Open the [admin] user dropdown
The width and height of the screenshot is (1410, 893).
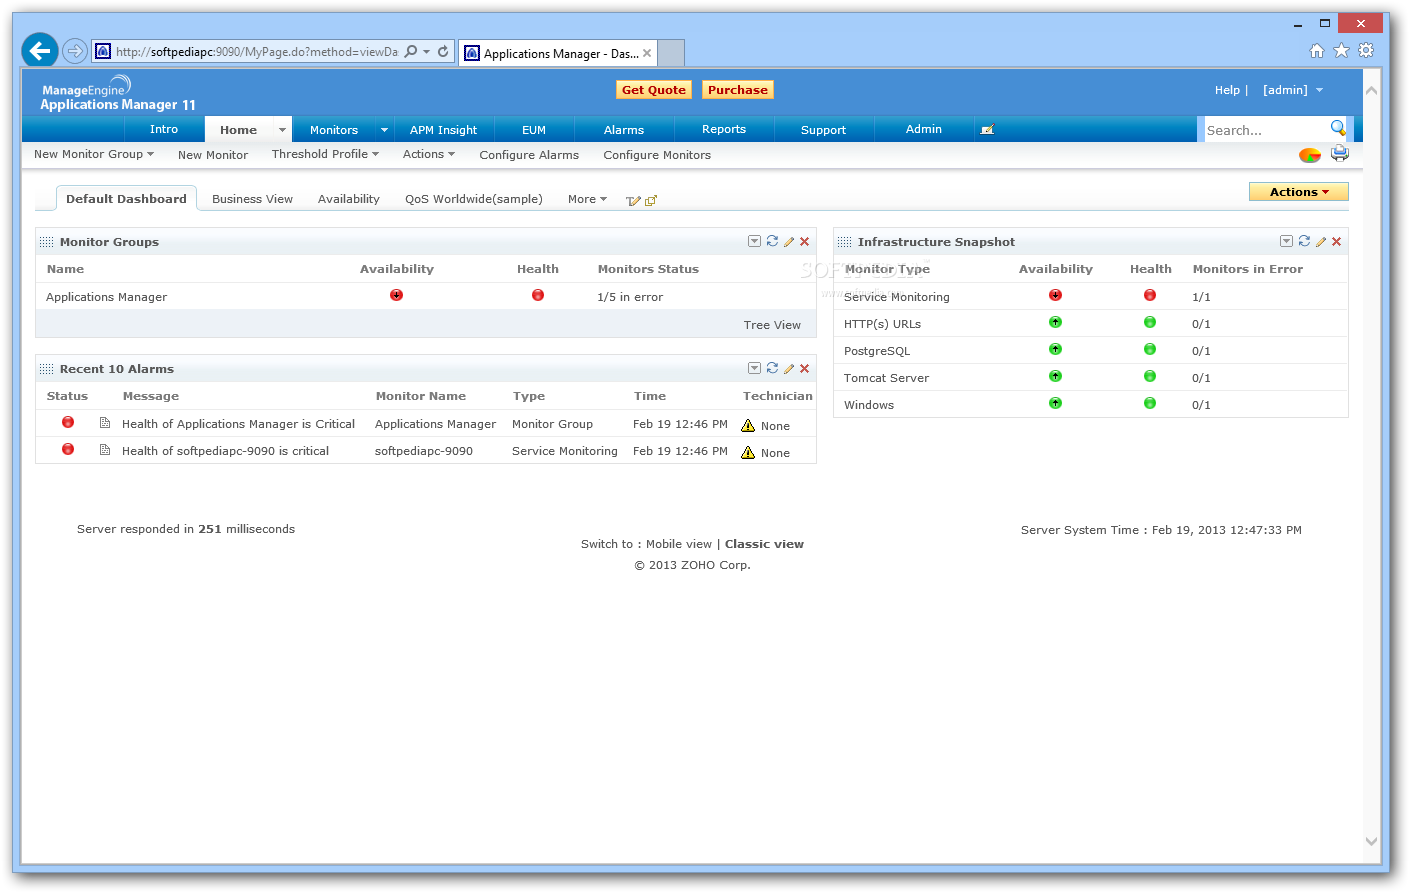click(x=1293, y=90)
